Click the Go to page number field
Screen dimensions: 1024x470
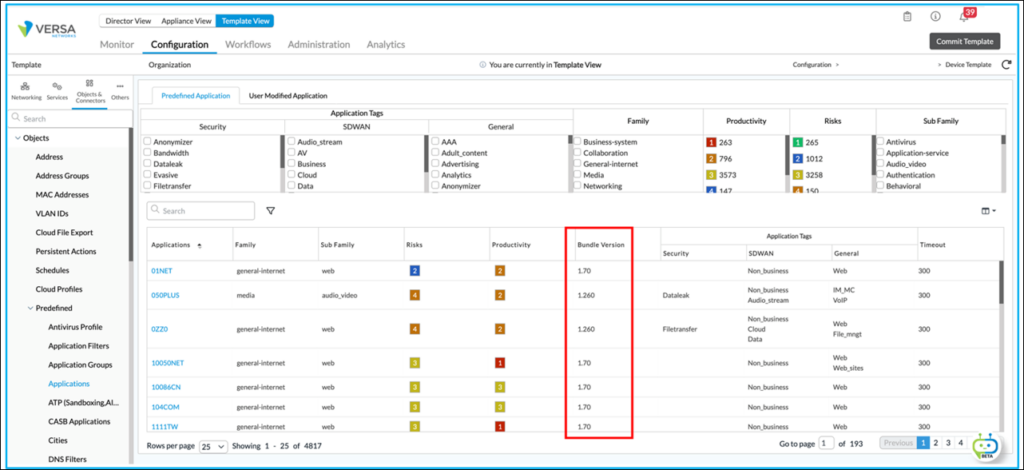click(x=826, y=443)
